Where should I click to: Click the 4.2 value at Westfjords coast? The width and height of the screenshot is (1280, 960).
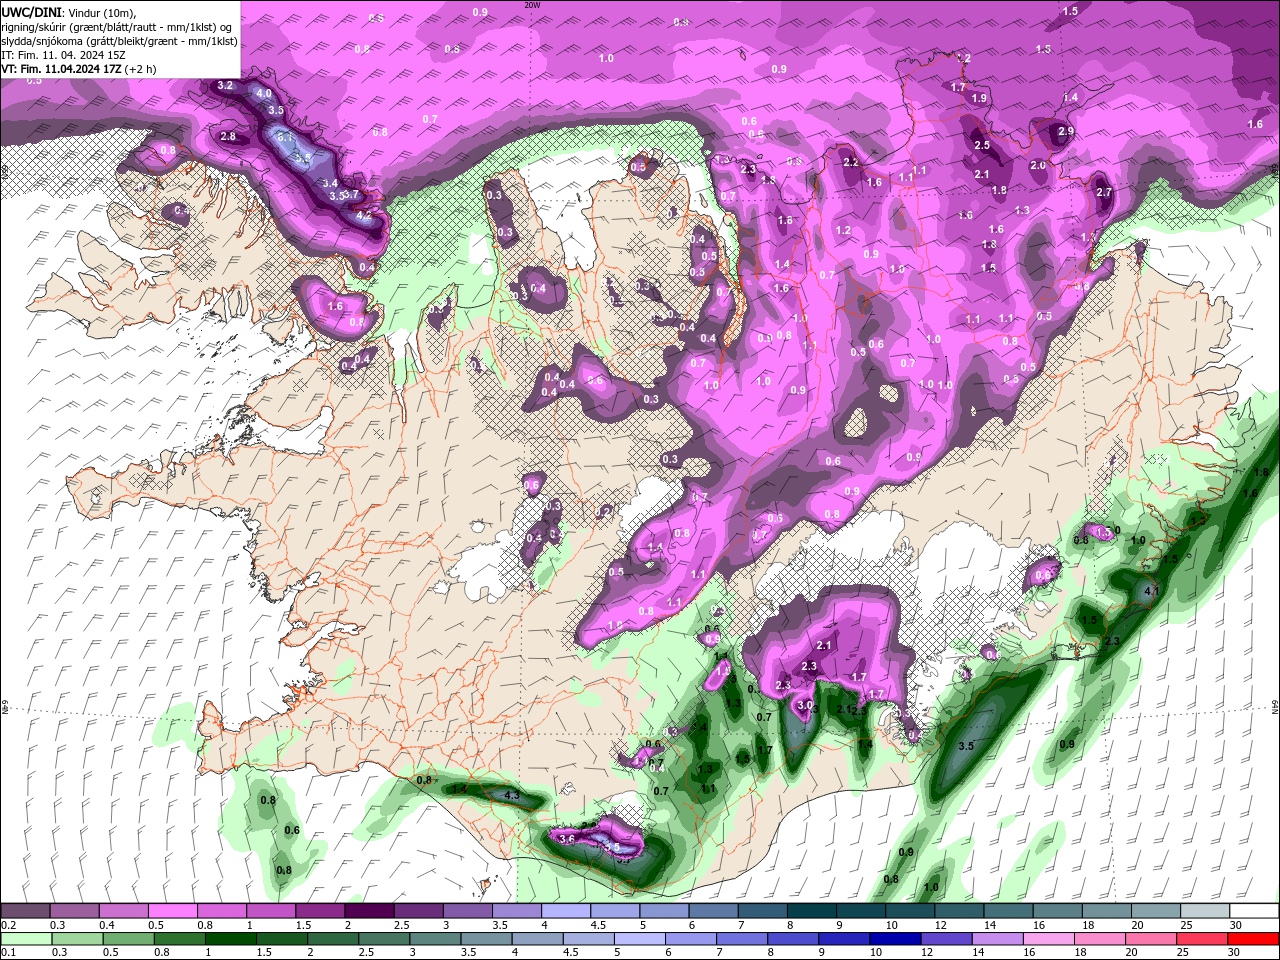point(364,215)
